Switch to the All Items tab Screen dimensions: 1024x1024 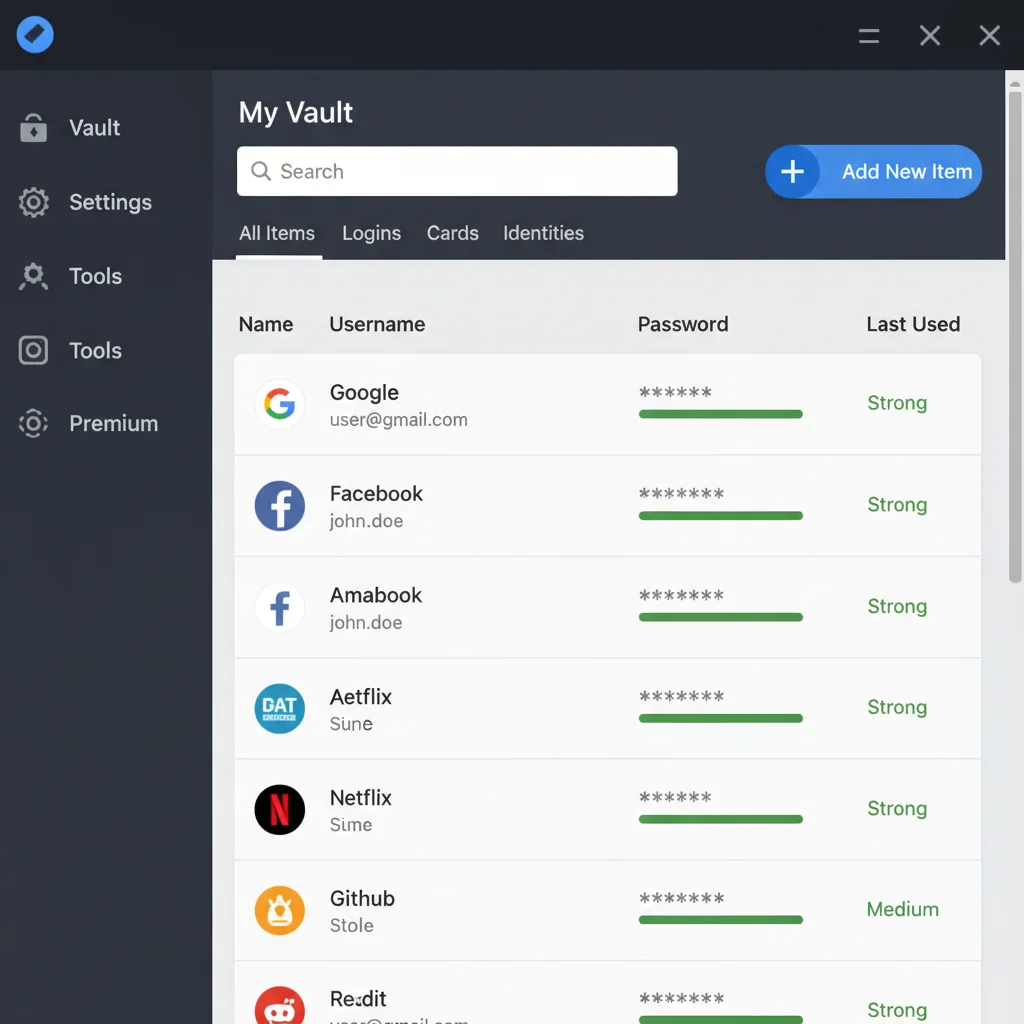(x=277, y=233)
